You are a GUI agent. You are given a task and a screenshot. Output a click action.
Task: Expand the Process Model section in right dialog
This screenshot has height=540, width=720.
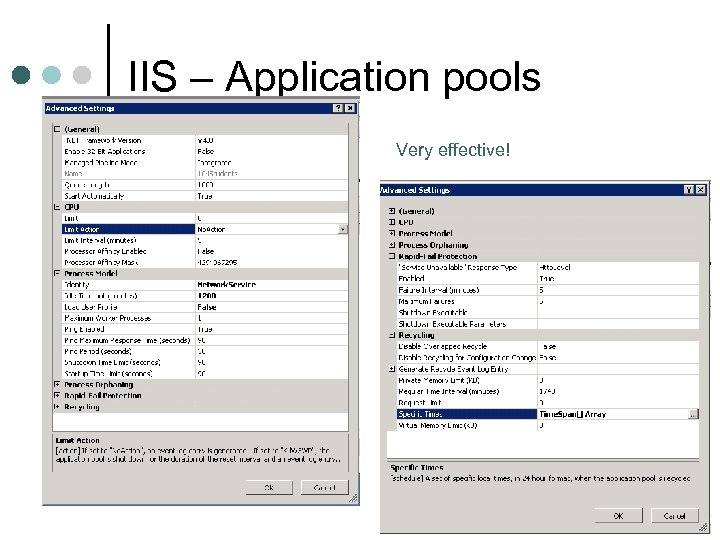pyautogui.click(x=392, y=233)
